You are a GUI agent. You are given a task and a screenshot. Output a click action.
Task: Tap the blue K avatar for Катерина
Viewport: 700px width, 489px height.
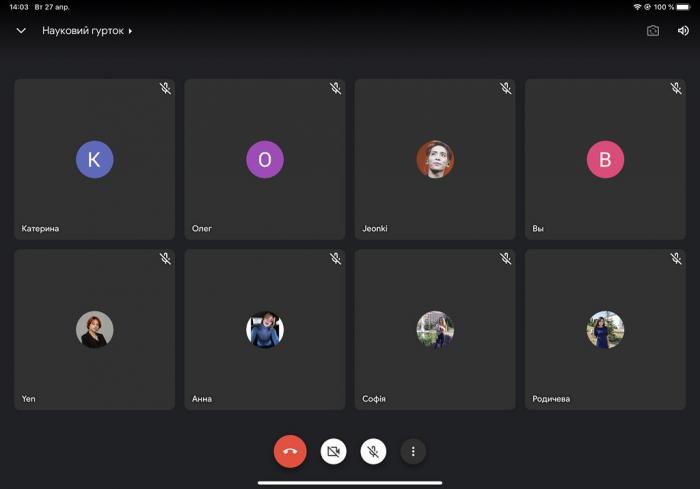coord(95,159)
